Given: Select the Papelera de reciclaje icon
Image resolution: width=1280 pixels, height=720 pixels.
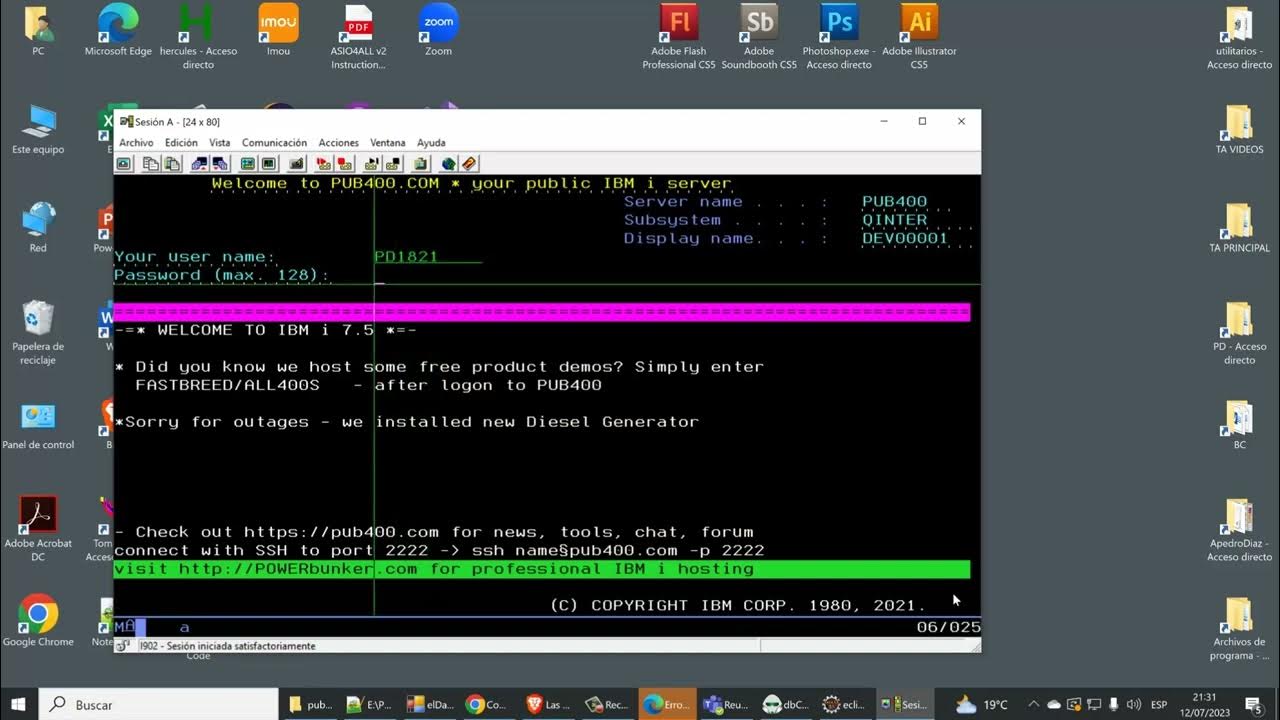Looking at the screenshot, I should tap(38, 333).
